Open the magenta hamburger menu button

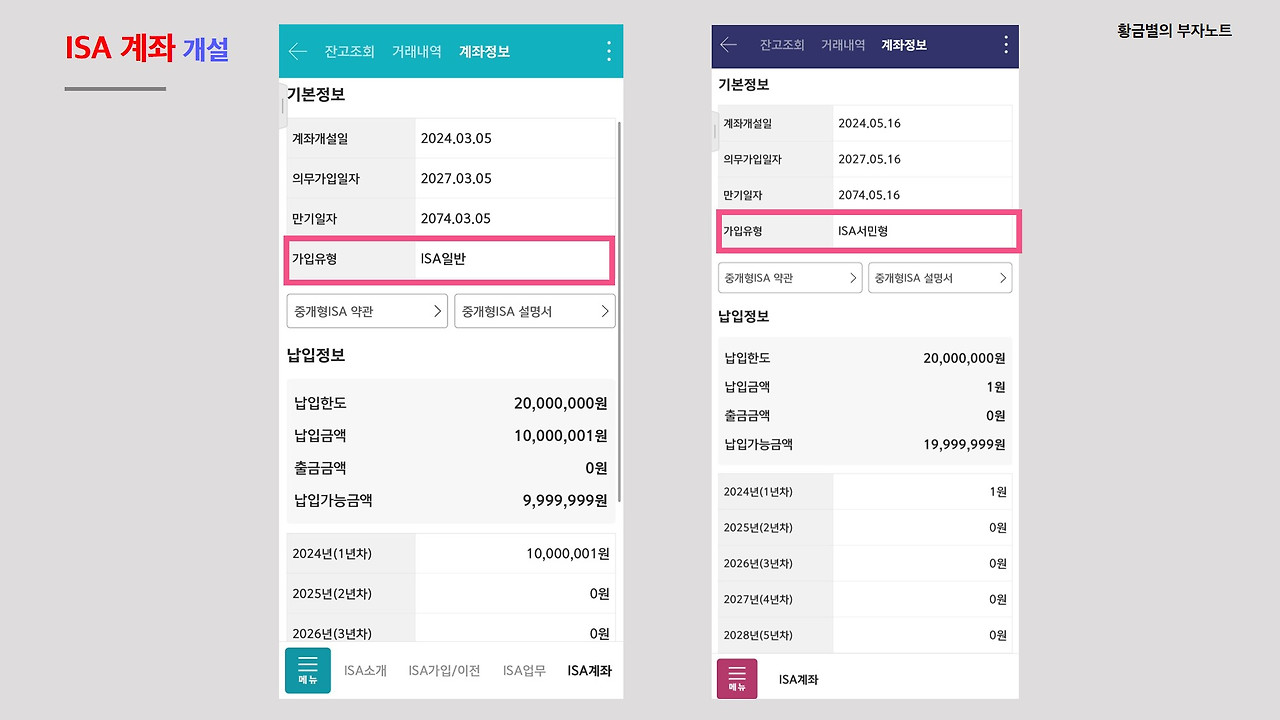coord(737,678)
